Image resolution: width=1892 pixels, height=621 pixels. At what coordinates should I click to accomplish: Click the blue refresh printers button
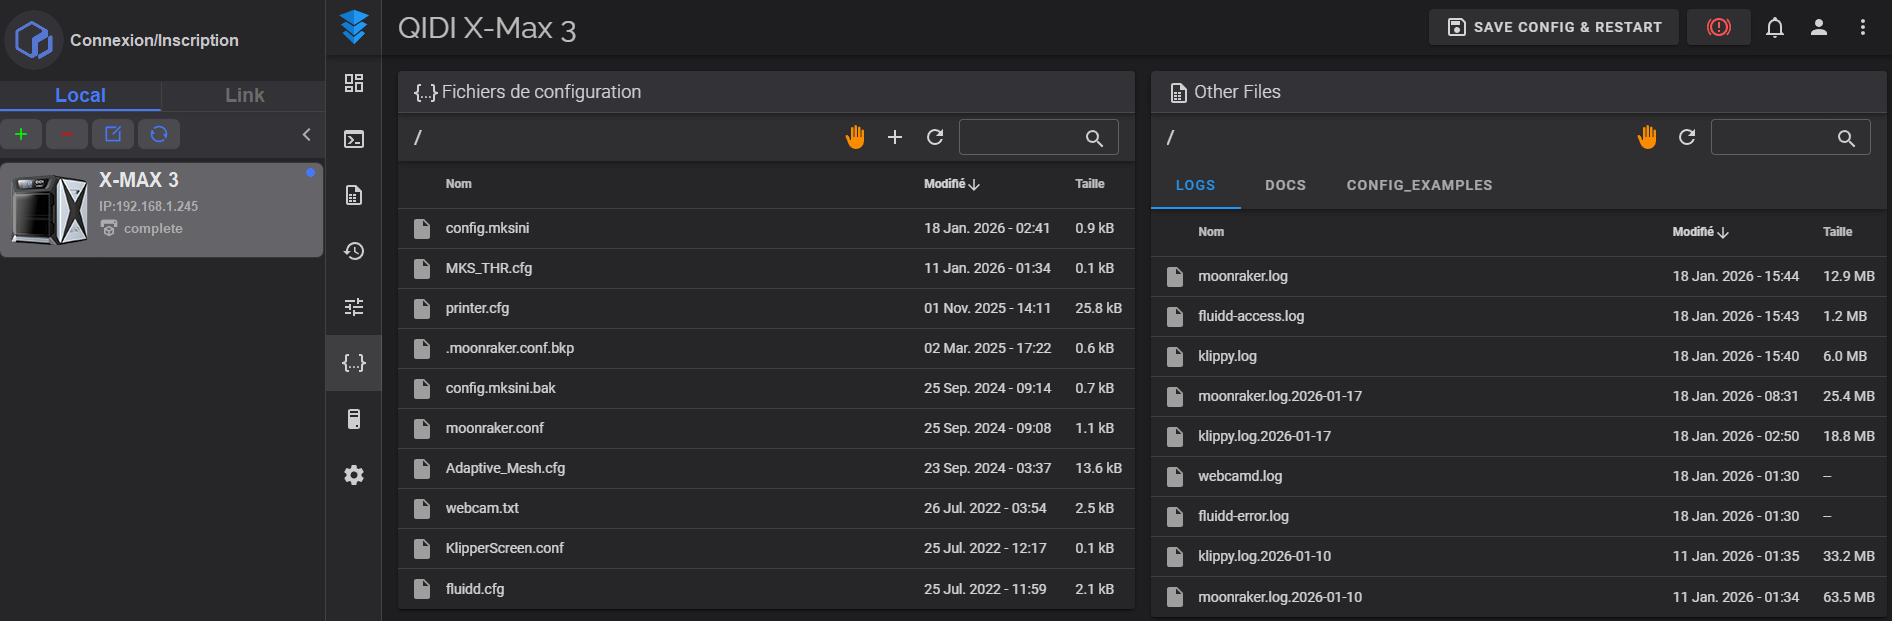159,134
